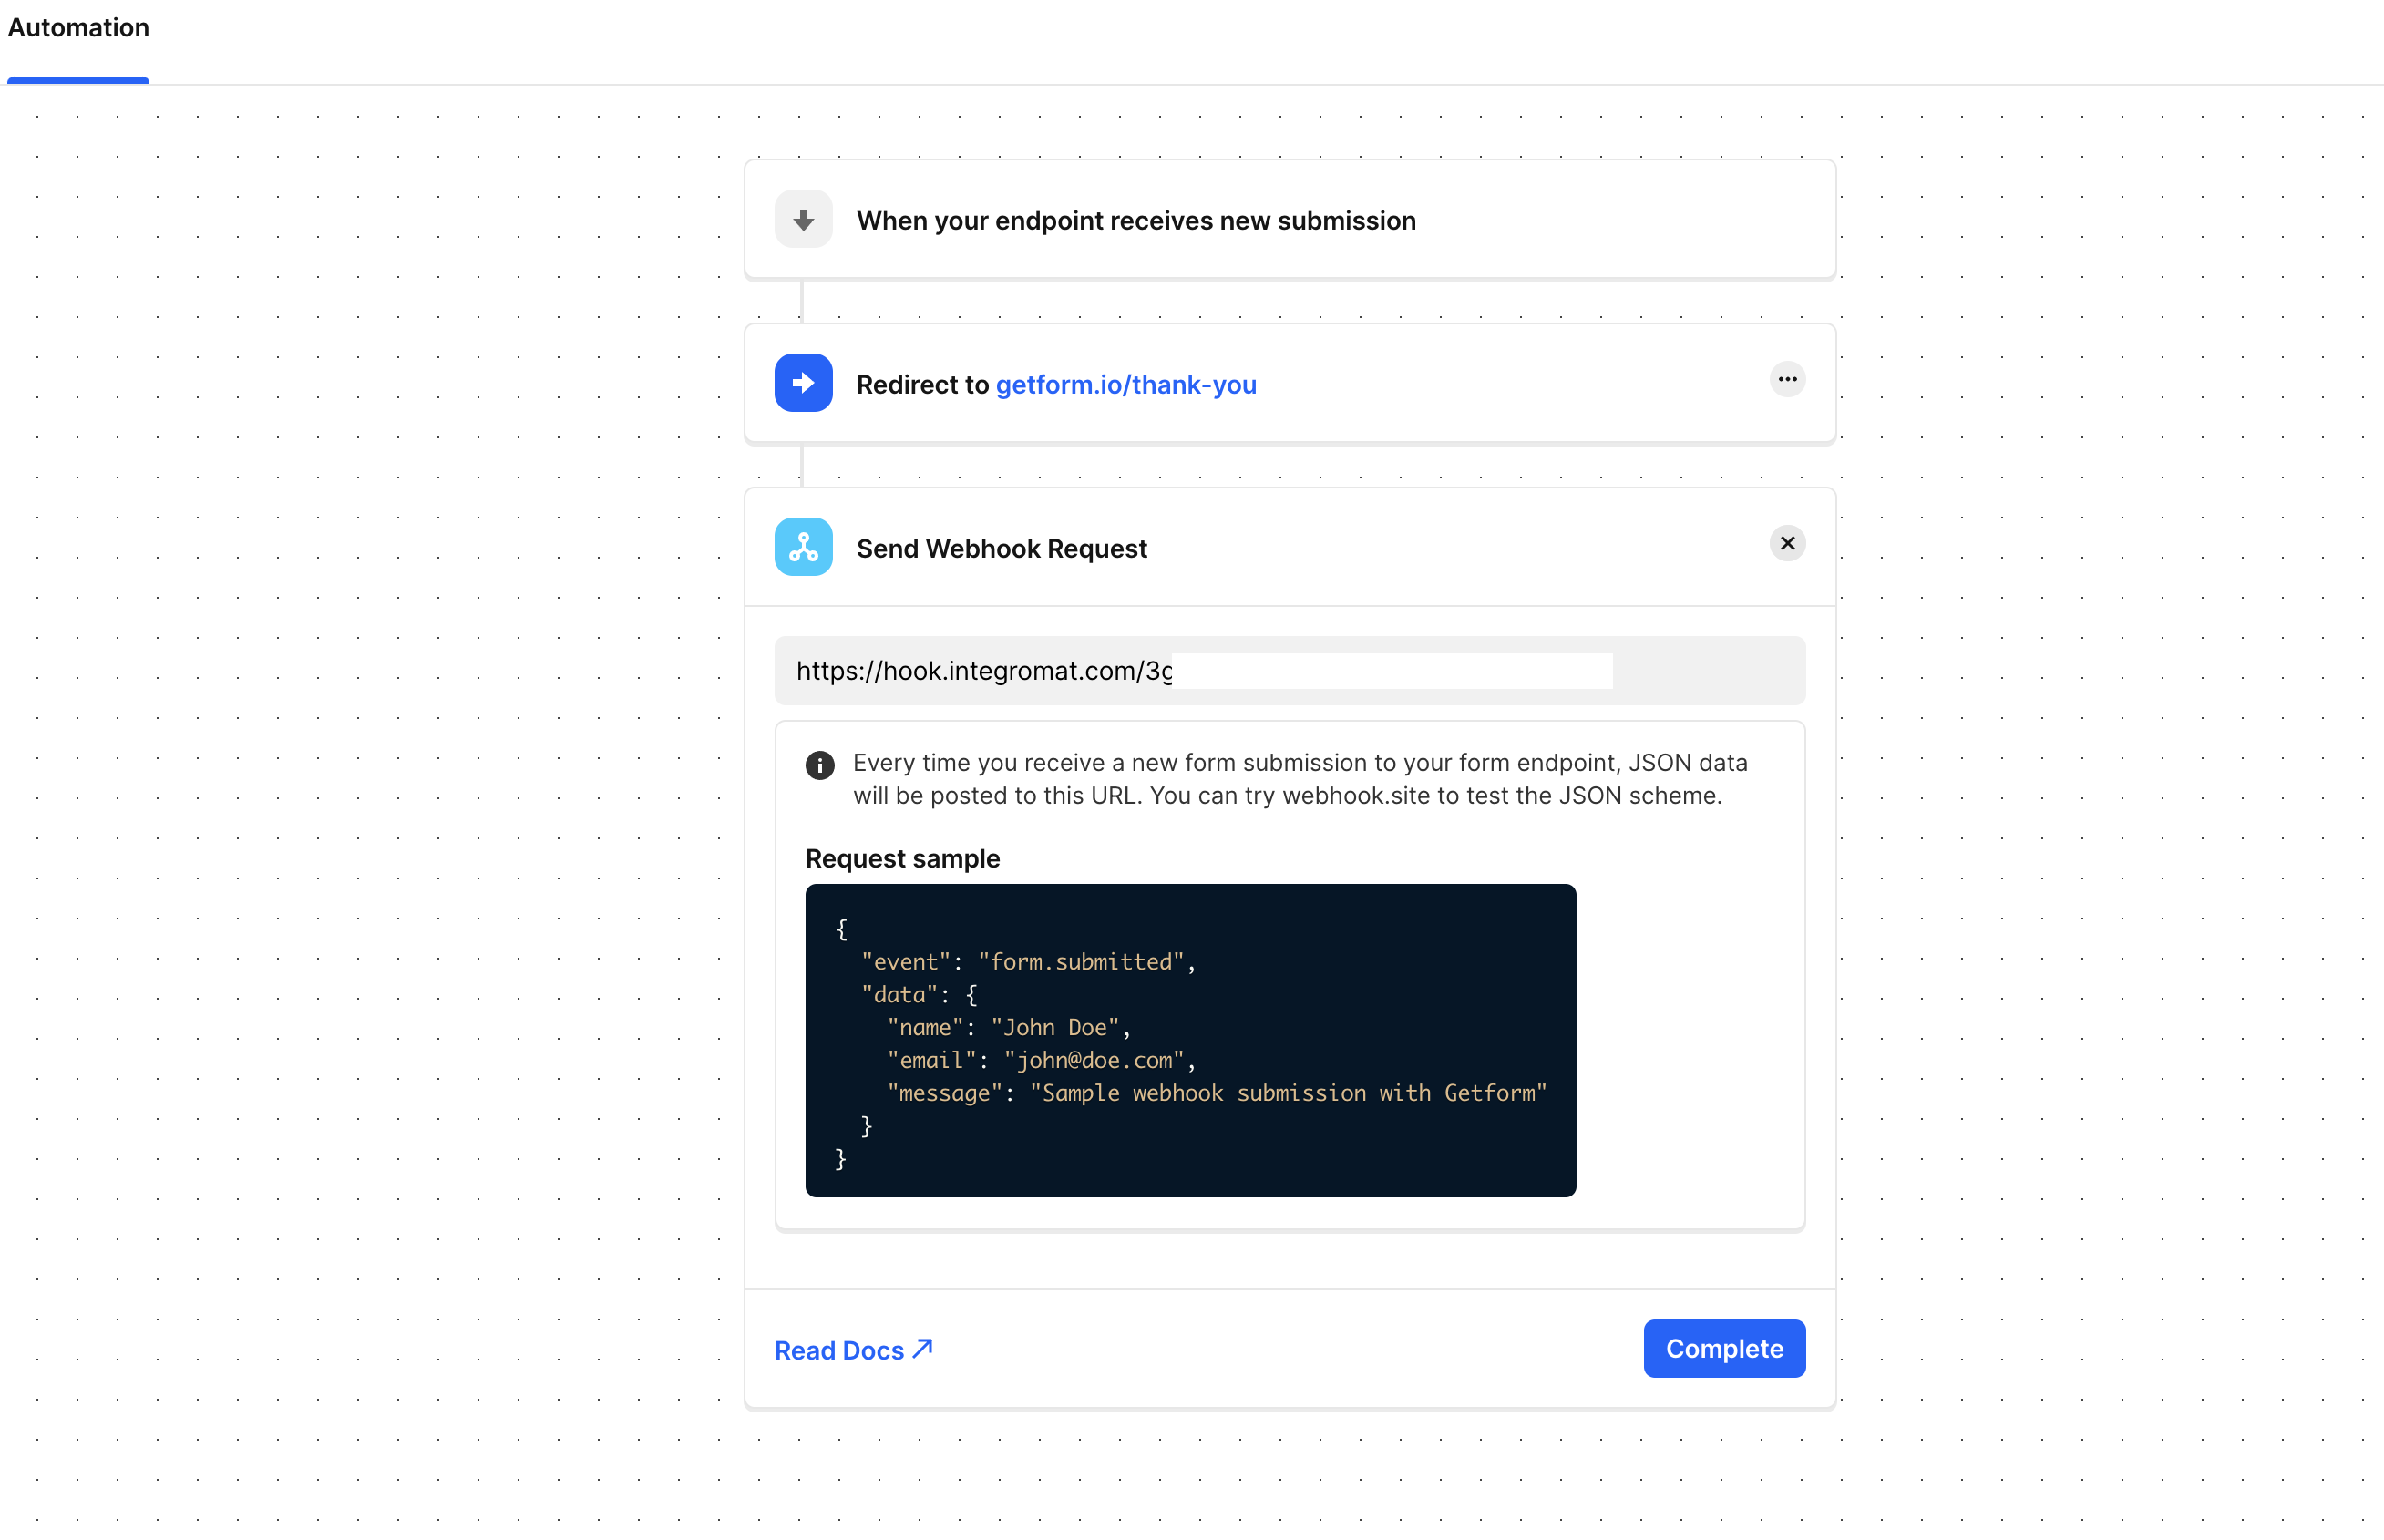Click the download/trigger icon on submission step

[x=803, y=221]
